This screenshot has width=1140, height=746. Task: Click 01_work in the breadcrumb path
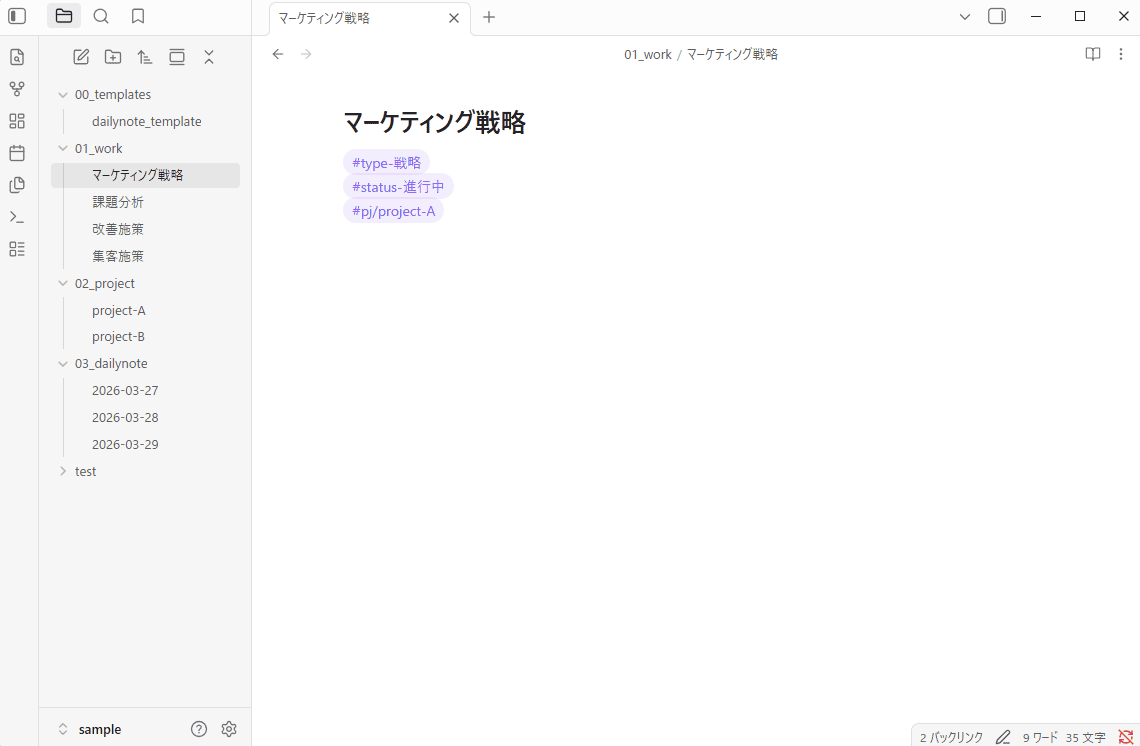pos(647,54)
